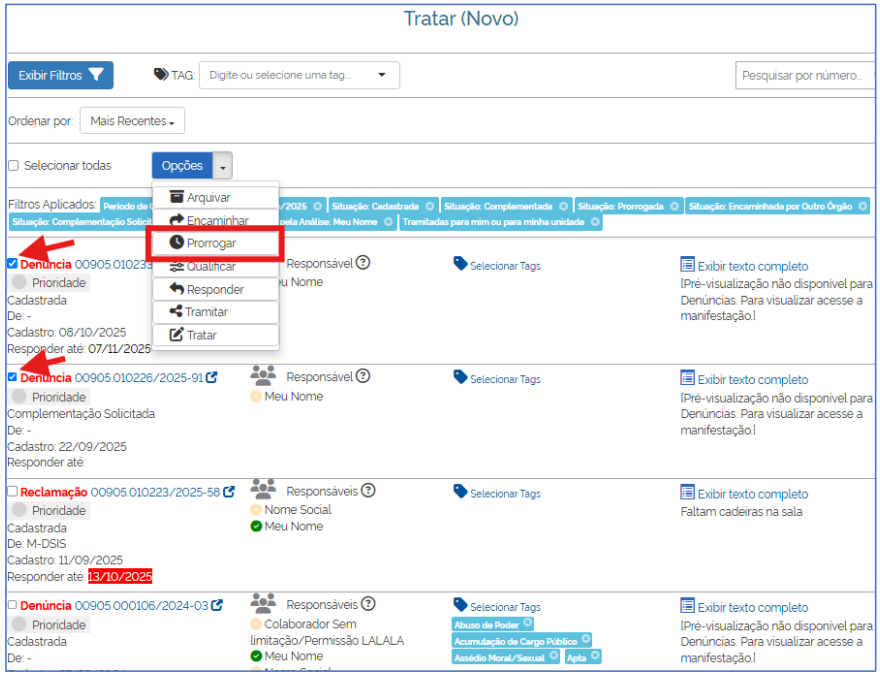Click the 'Pesquisar por número' search field
The width and height of the screenshot is (880, 676).
(x=804, y=75)
